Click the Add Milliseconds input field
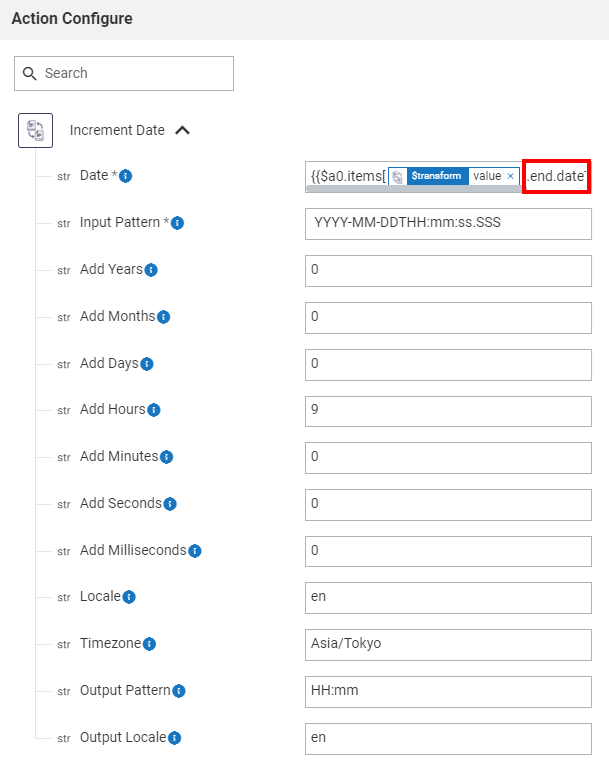609x762 pixels. tap(448, 550)
